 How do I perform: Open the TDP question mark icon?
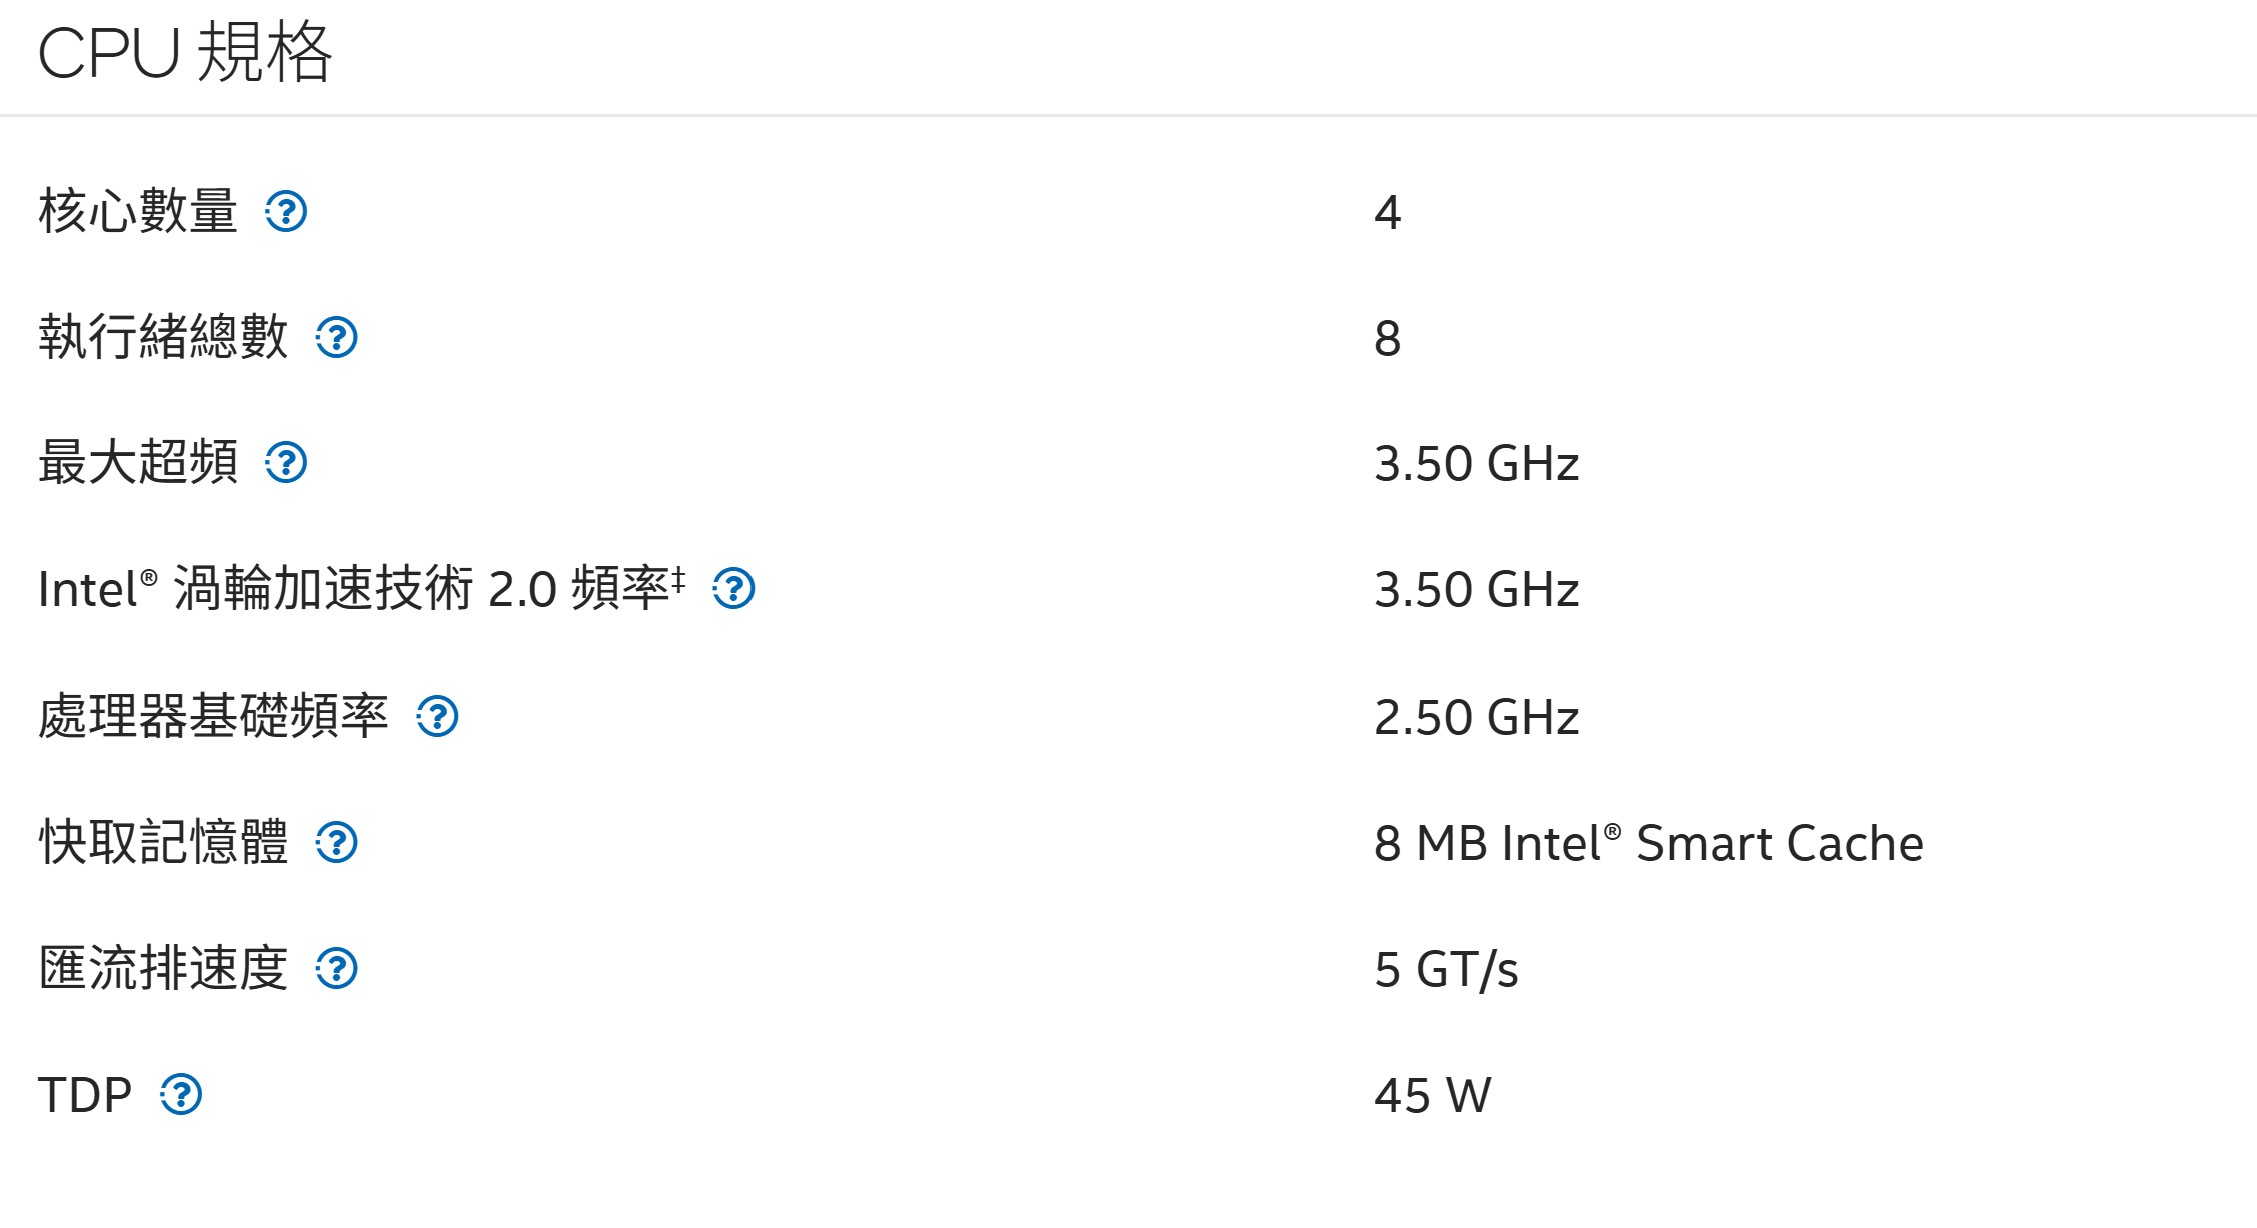click(181, 1095)
